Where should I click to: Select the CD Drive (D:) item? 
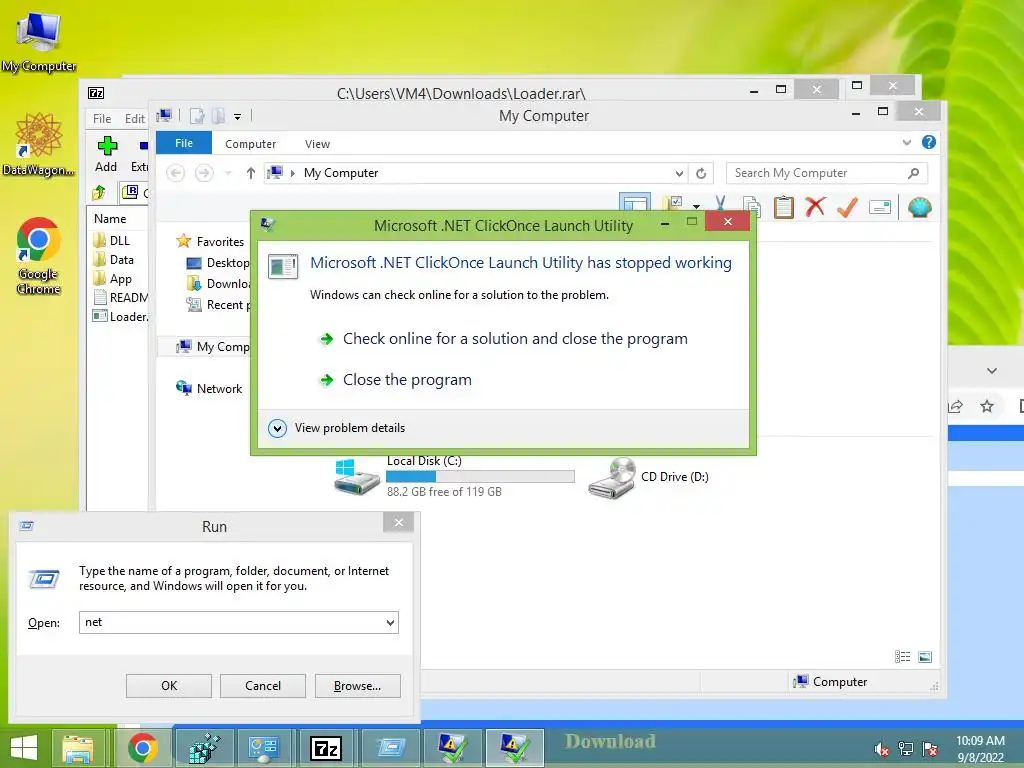pyautogui.click(x=648, y=477)
